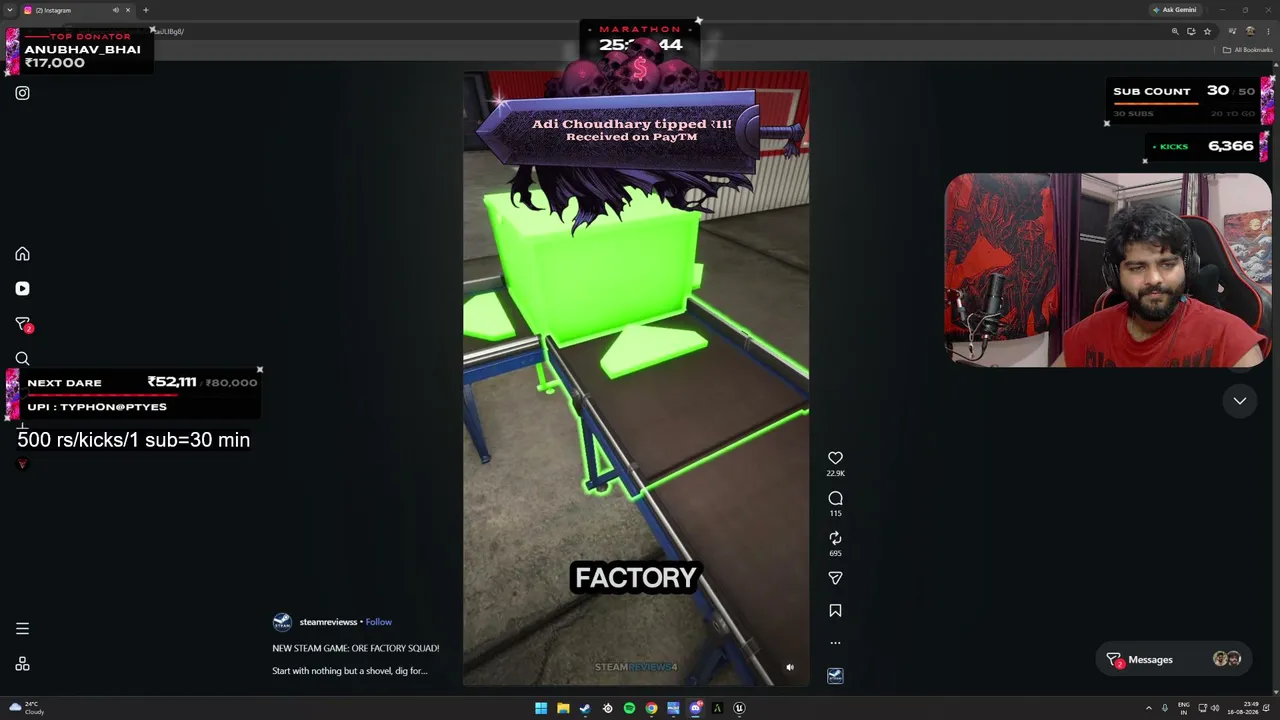Like the reel with the heart icon
The image size is (1280, 720).
point(835,458)
